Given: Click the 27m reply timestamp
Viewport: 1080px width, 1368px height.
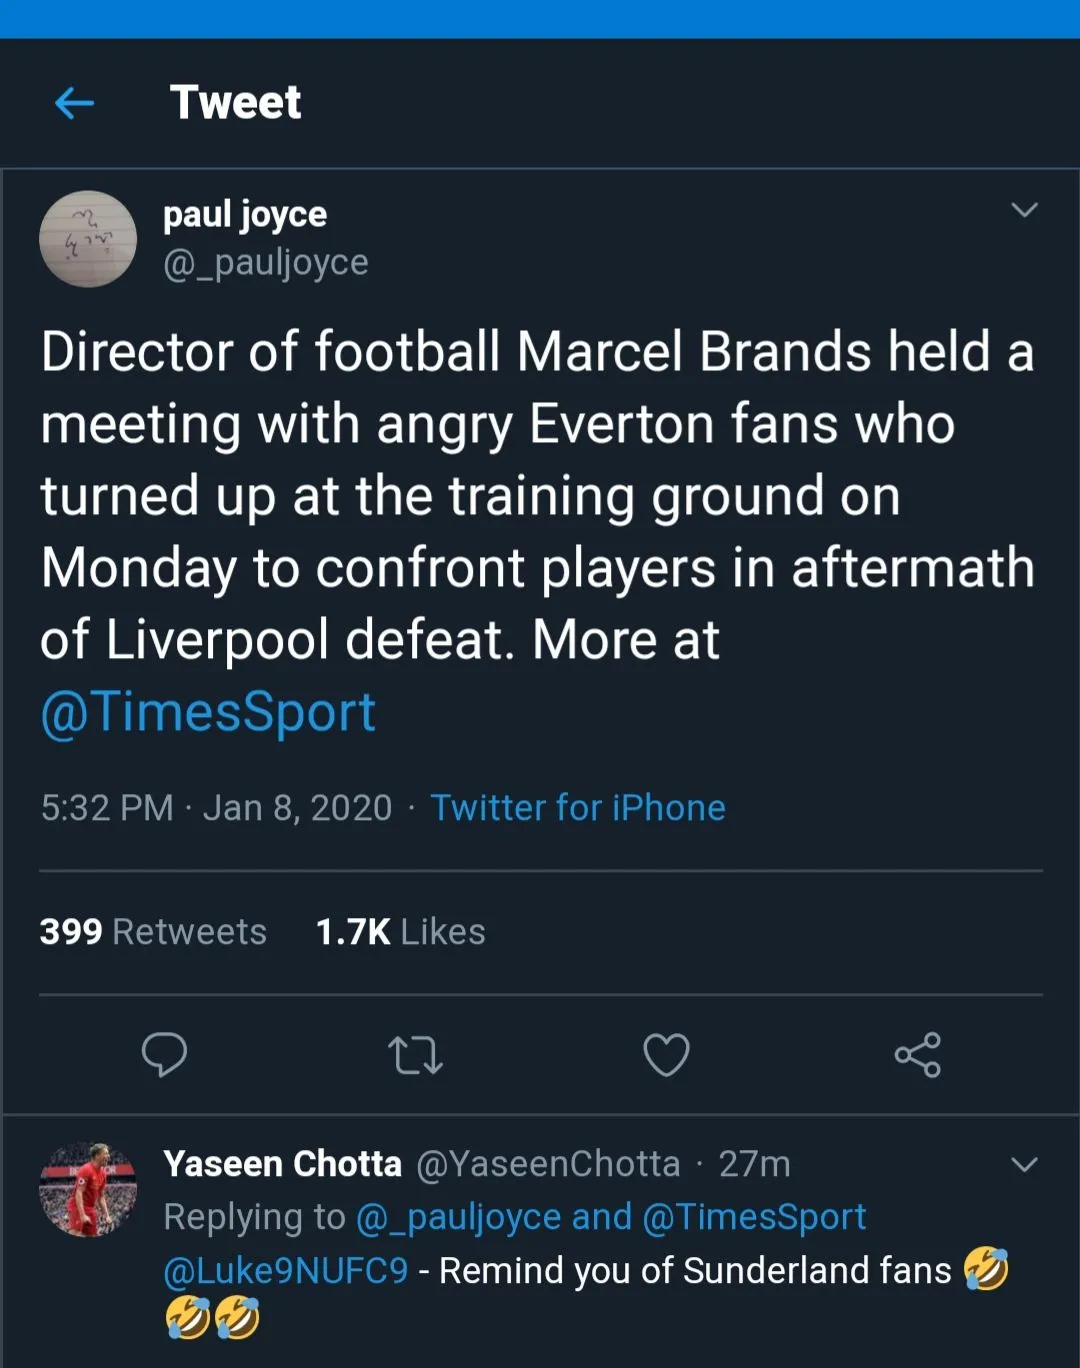Looking at the screenshot, I should tap(754, 1164).
